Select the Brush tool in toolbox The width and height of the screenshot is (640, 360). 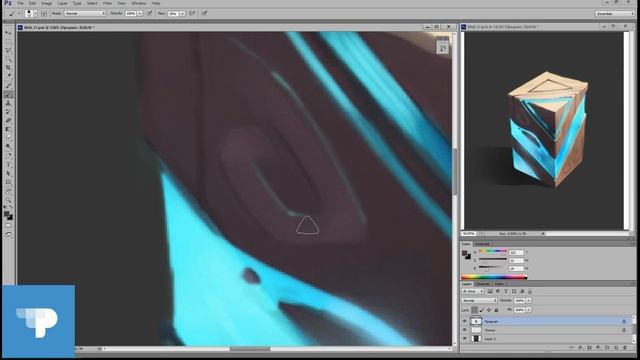click(8, 94)
